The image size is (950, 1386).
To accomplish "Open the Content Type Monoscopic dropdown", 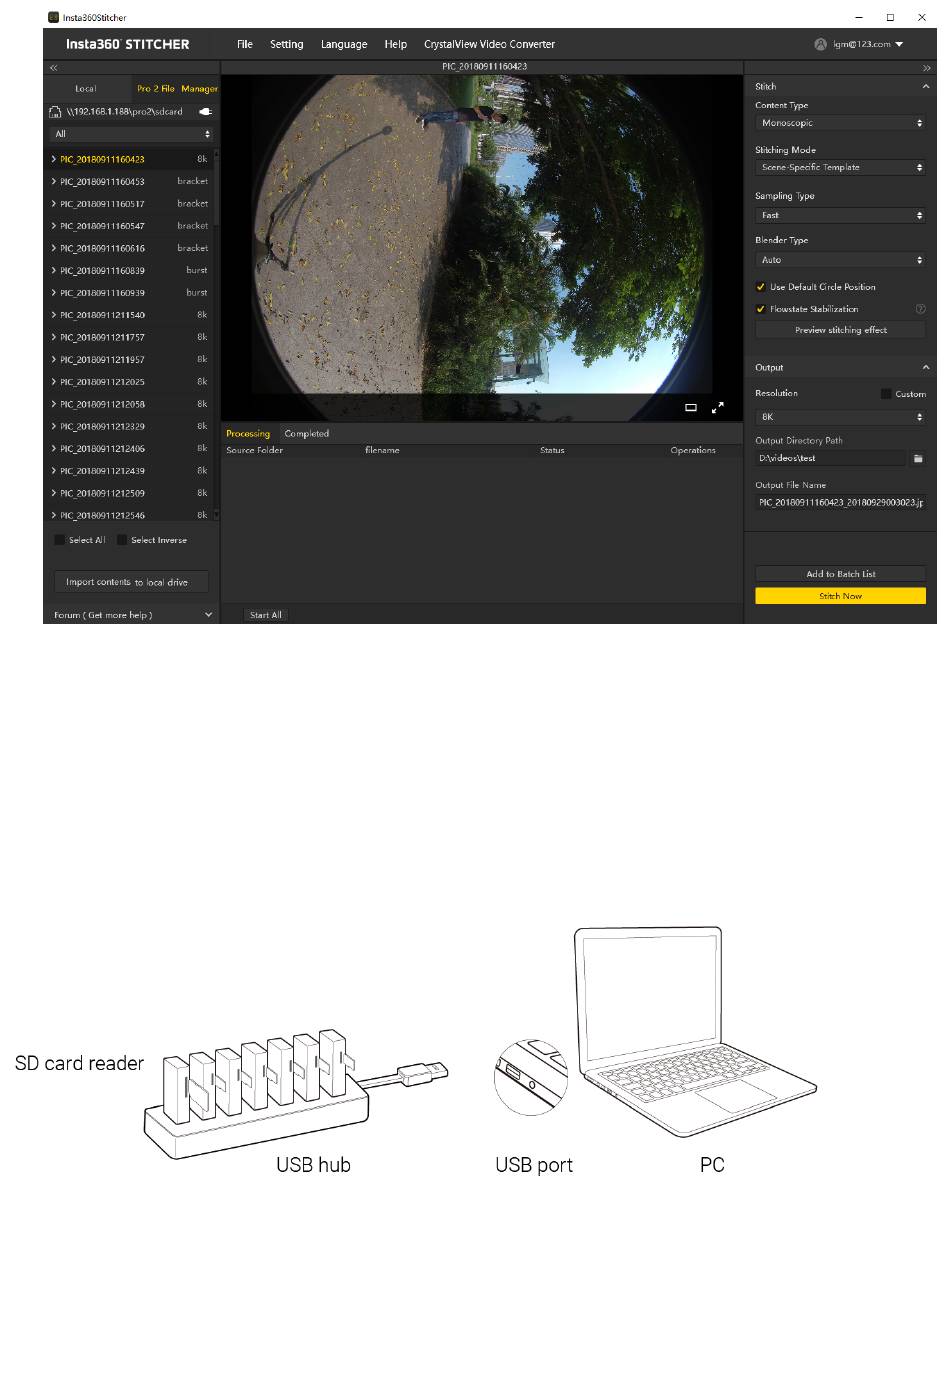I will pos(841,123).
